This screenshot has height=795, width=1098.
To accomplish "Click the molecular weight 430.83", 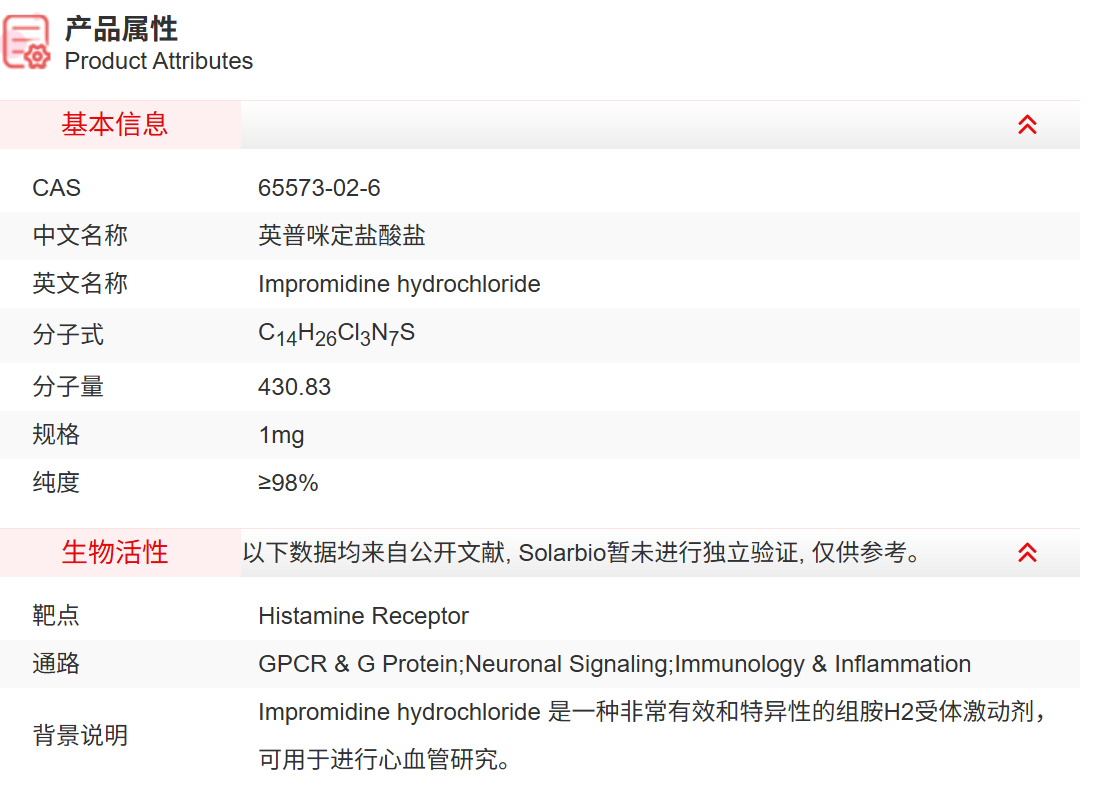I will click(294, 387).
